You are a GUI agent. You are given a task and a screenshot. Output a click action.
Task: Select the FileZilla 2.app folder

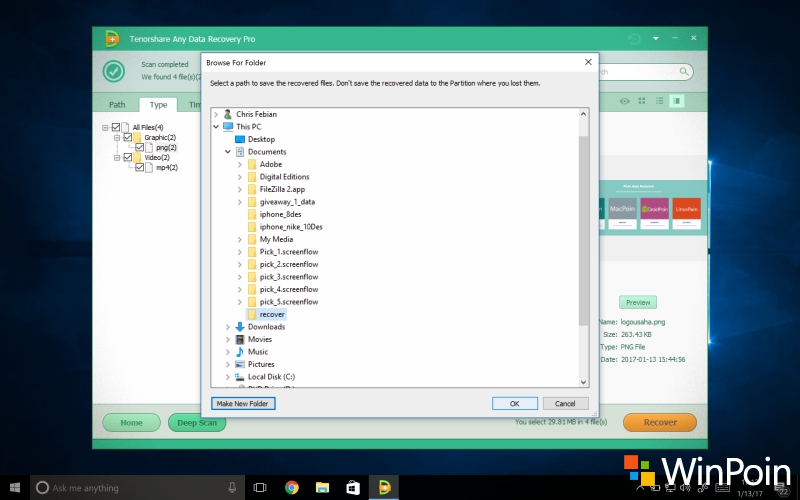click(282, 189)
